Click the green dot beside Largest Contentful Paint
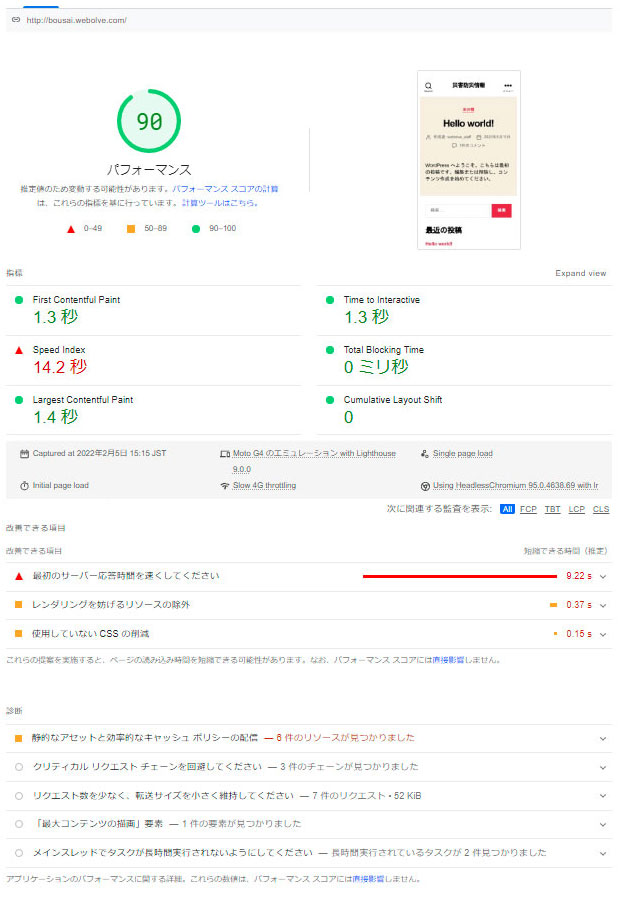Image resolution: width=620 pixels, height=912 pixels. pos(19,400)
